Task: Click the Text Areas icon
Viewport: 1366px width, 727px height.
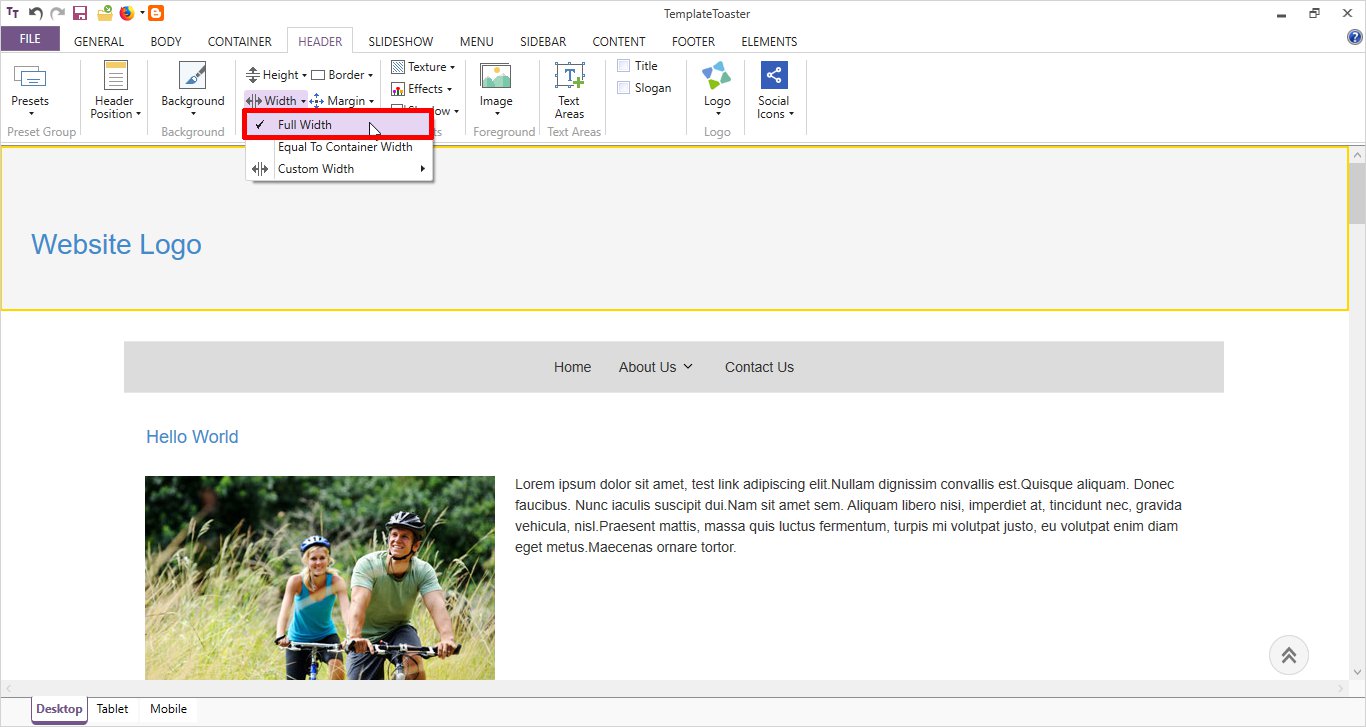Action: pos(569,78)
